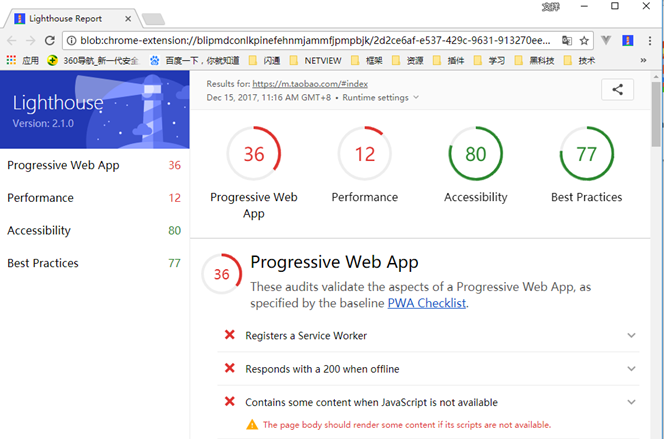Click the Accessibility score gauge 80
Viewport: 664px width, 439px height.
click(476, 153)
